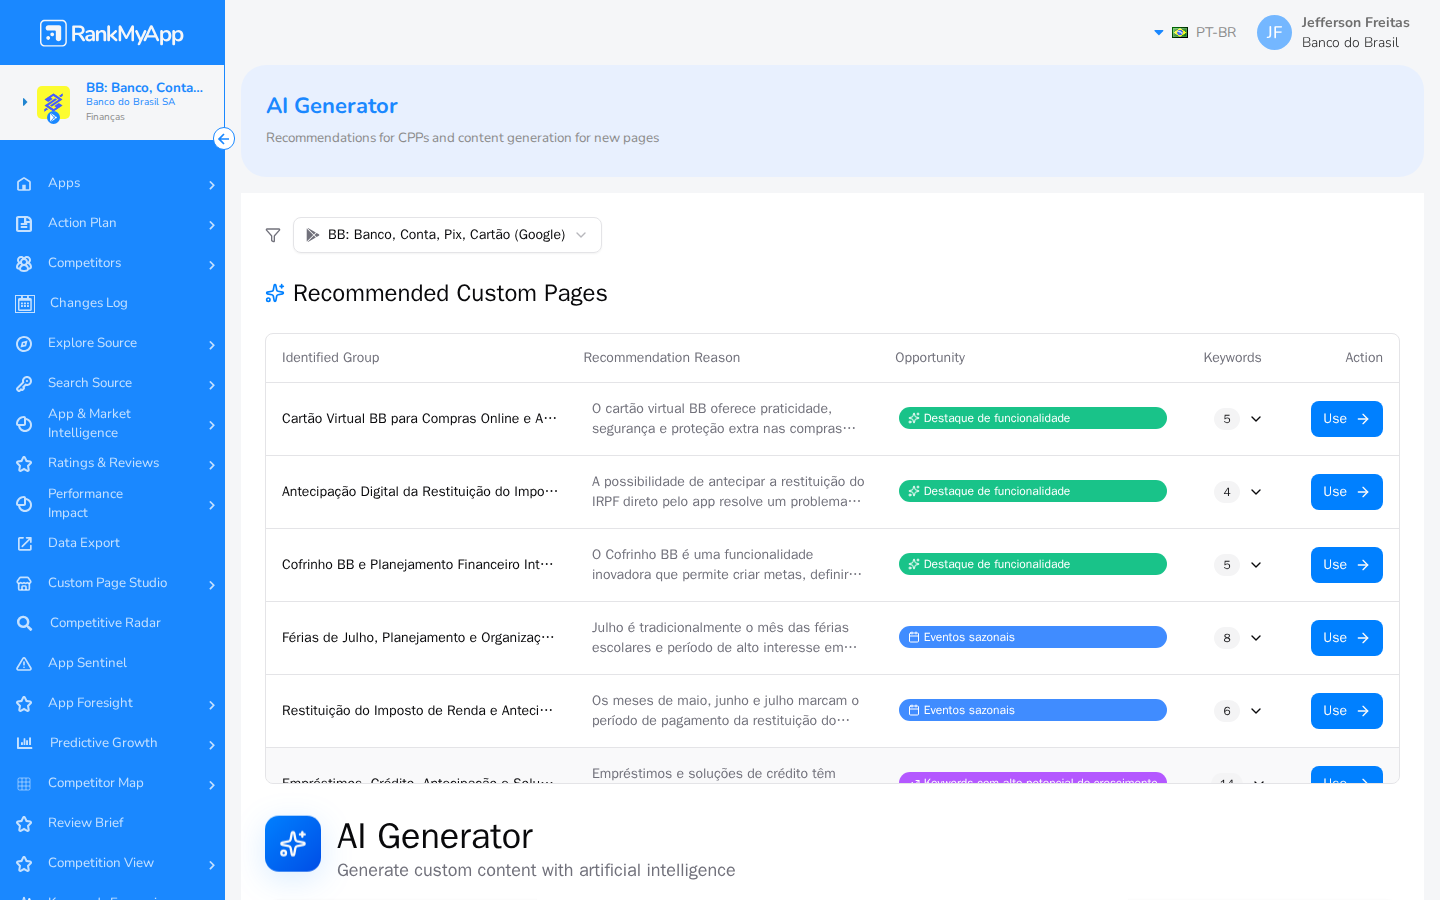The height and width of the screenshot is (900, 1440).
Task: Click the Keywords column header
Action: [1232, 358]
